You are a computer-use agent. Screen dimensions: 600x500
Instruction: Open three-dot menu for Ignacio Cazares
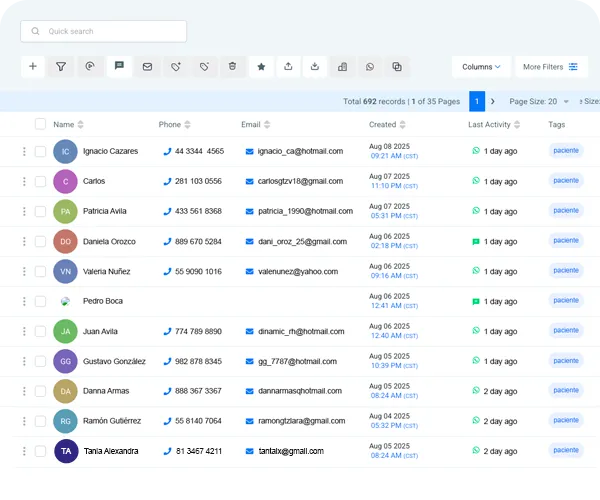pos(24,152)
